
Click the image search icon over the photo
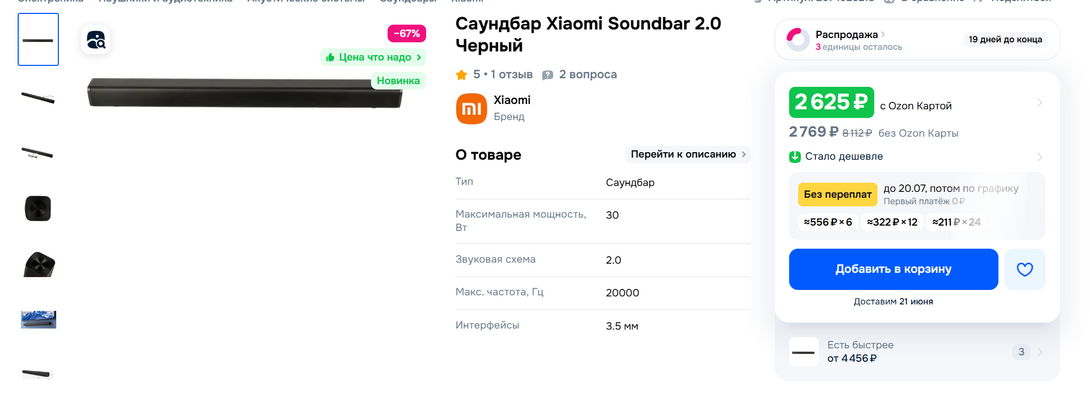point(96,40)
